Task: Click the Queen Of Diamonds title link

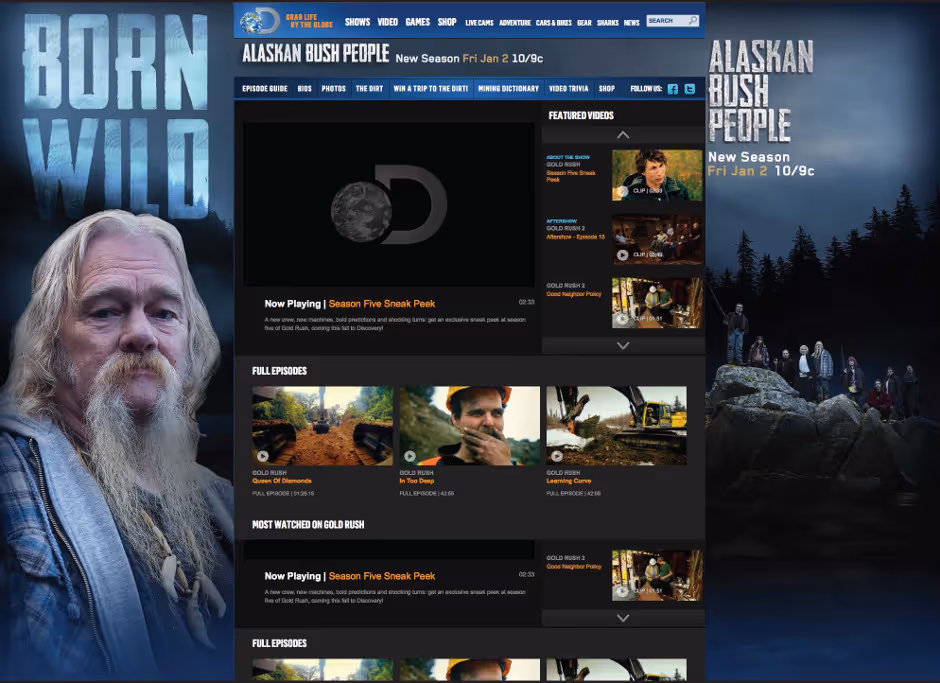Action: pyautogui.click(x=282, y=481)
